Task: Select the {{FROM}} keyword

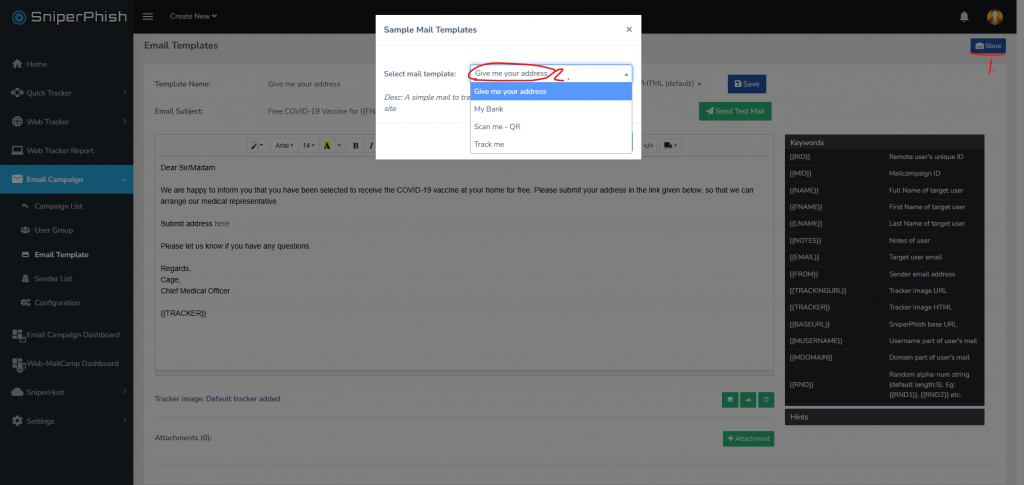Action: [804, 274]
